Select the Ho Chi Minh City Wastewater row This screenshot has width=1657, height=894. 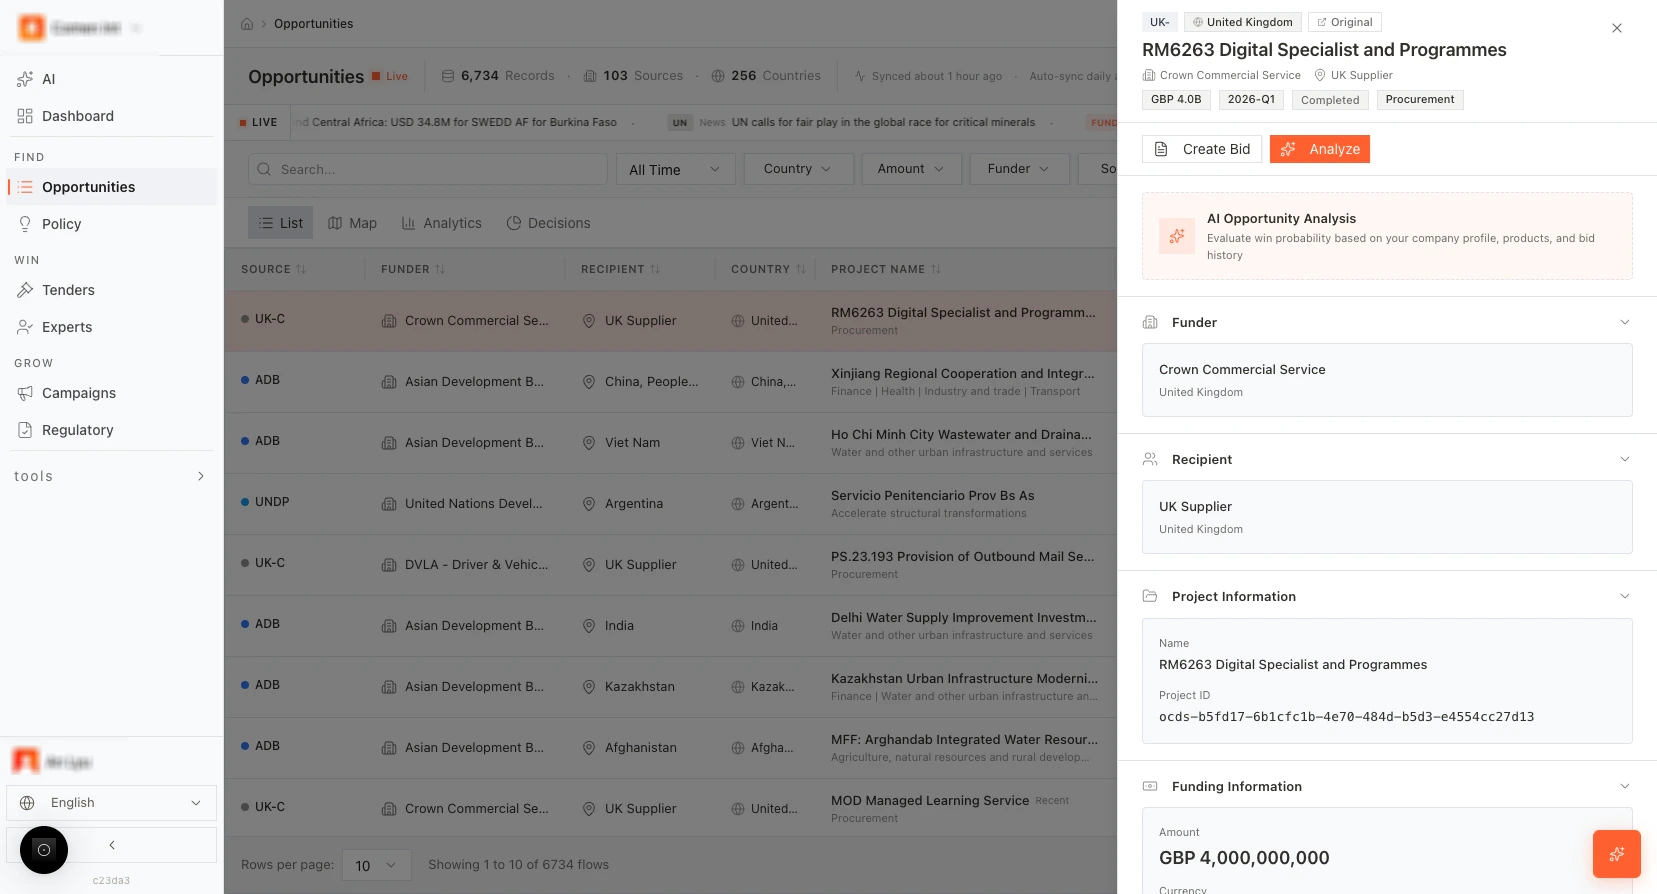tap(670, 442)
